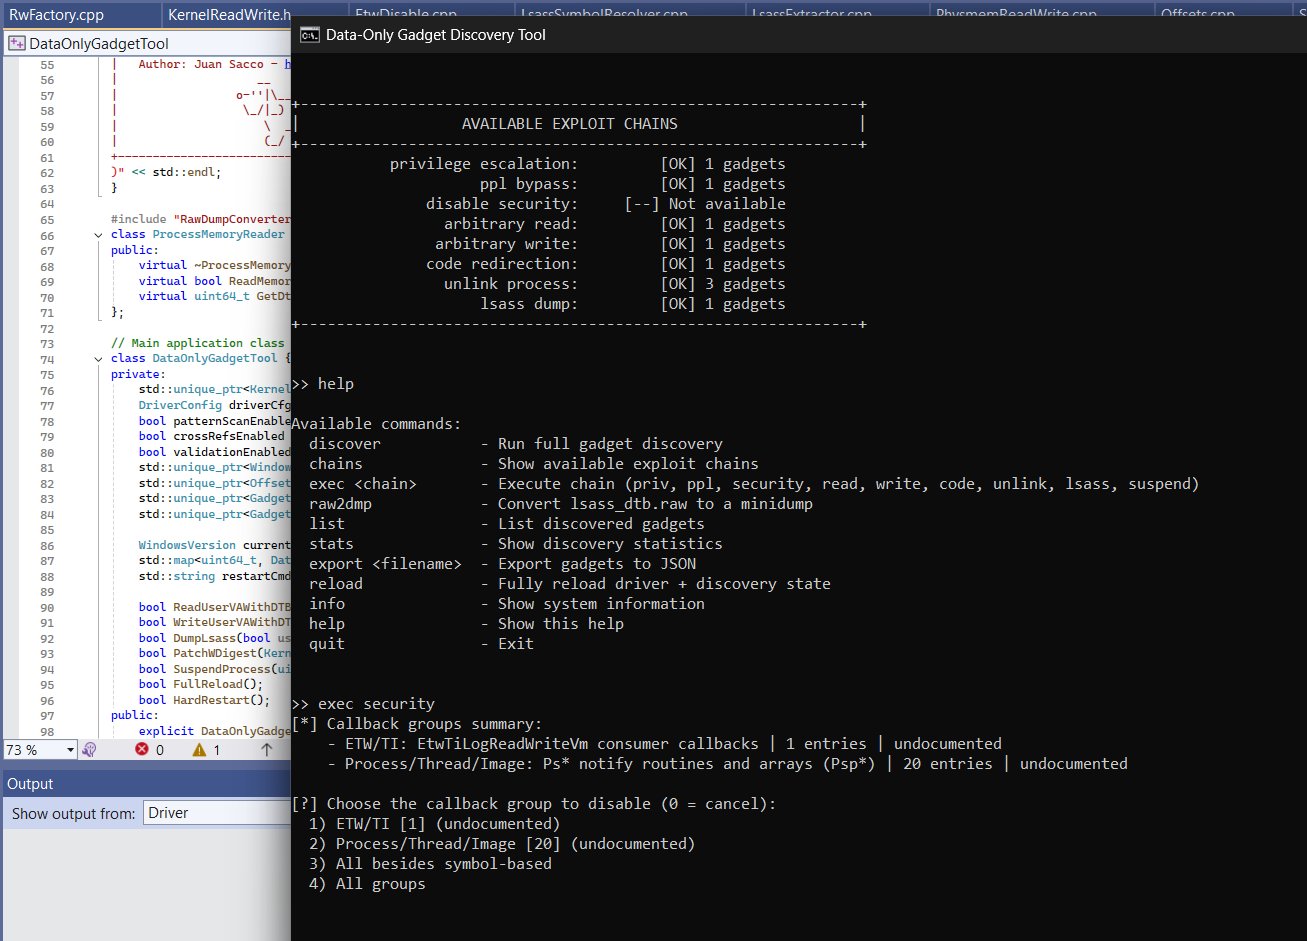The height and width of the screenshot is (941, 1307).
Task: Collapse the DataOnlyGadgetTool class fold
Action: tap(98, 359)
